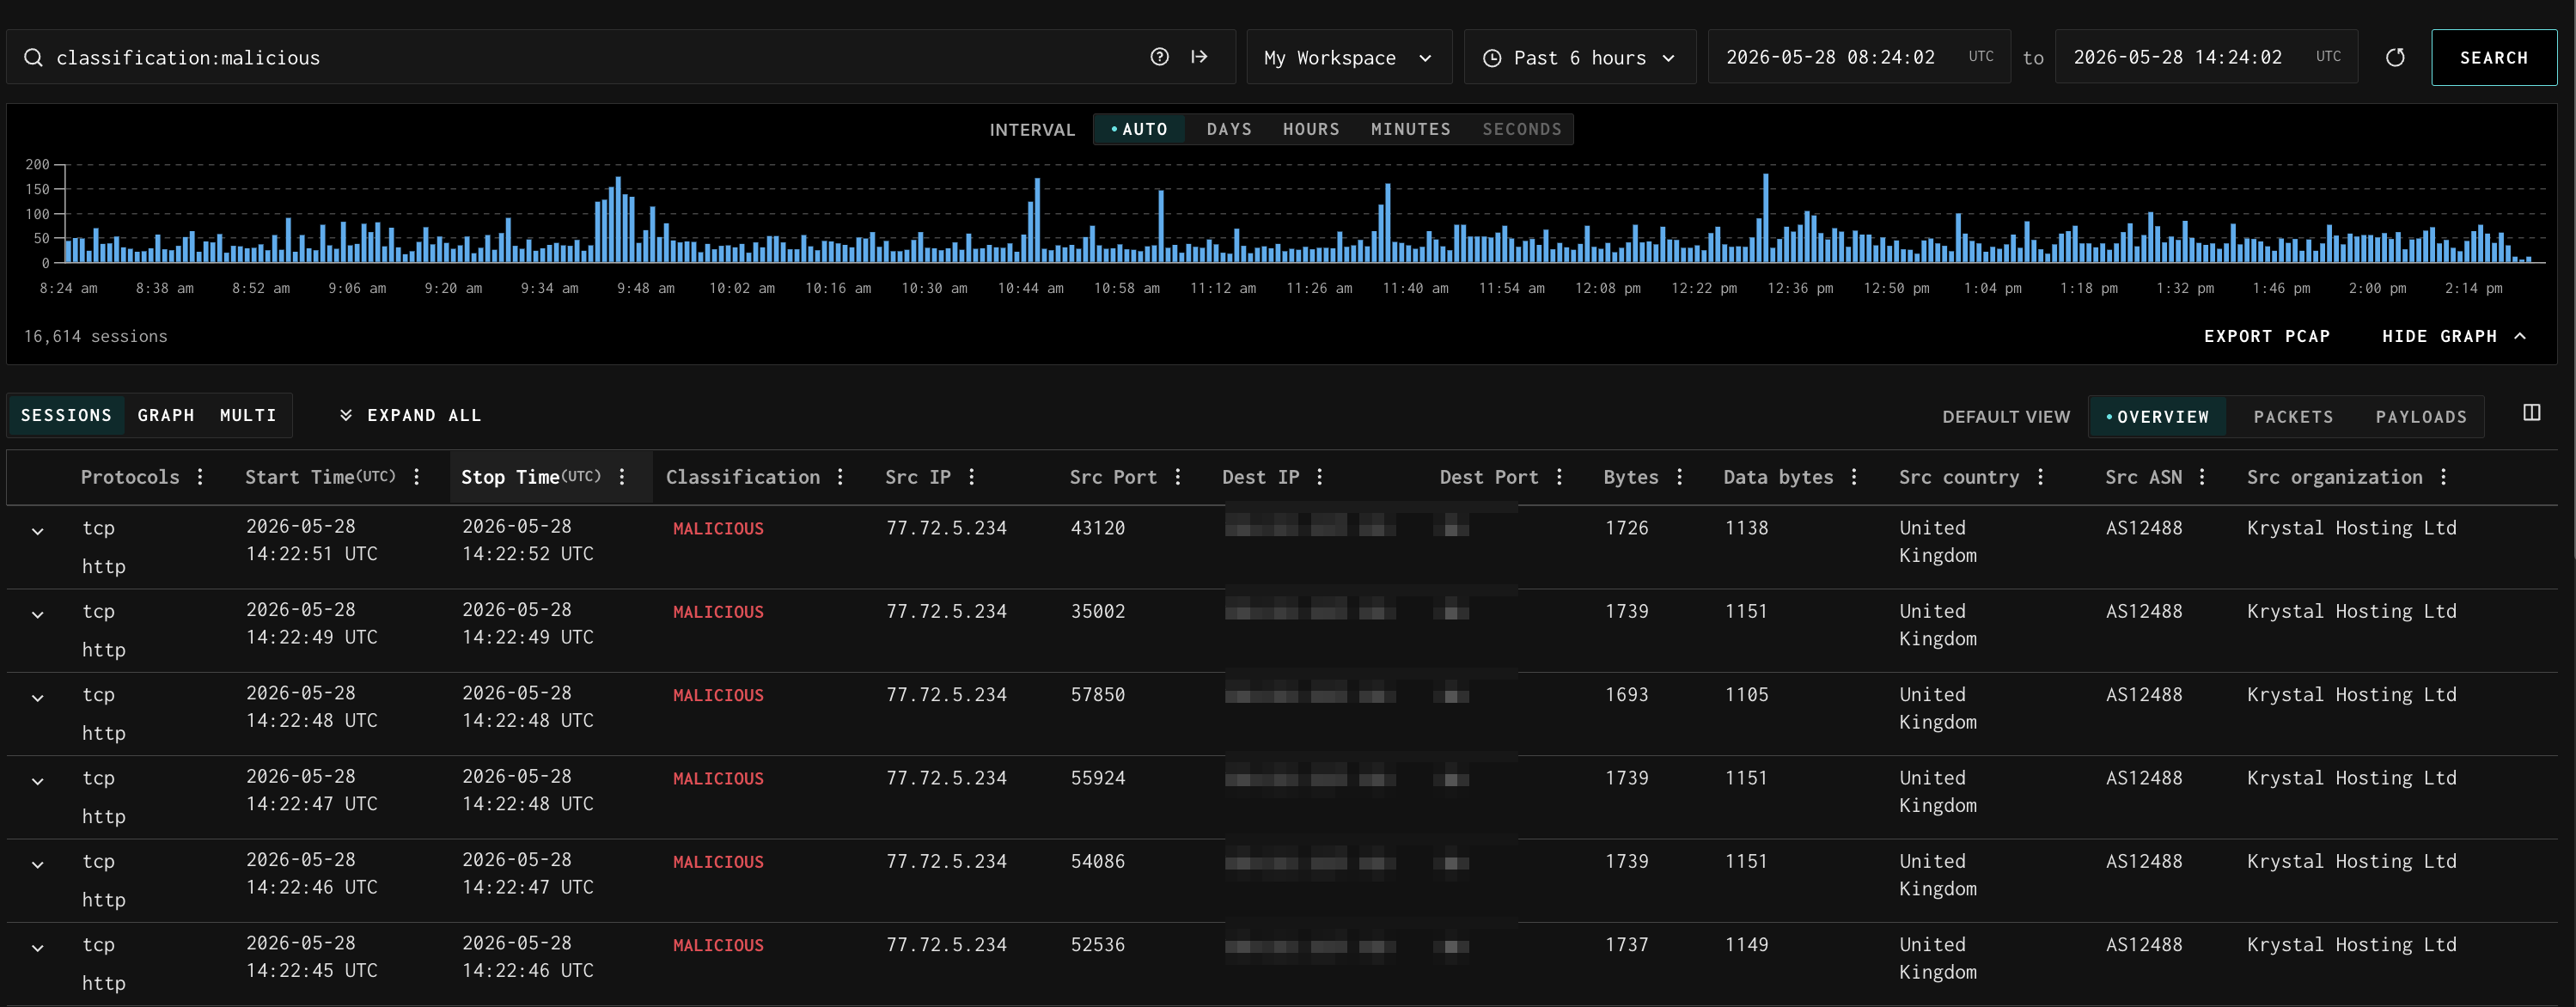The width and height of the screenshot is (2576, 1007).
Task: Switch to Packets view mode
Action: click(2293, 417)
